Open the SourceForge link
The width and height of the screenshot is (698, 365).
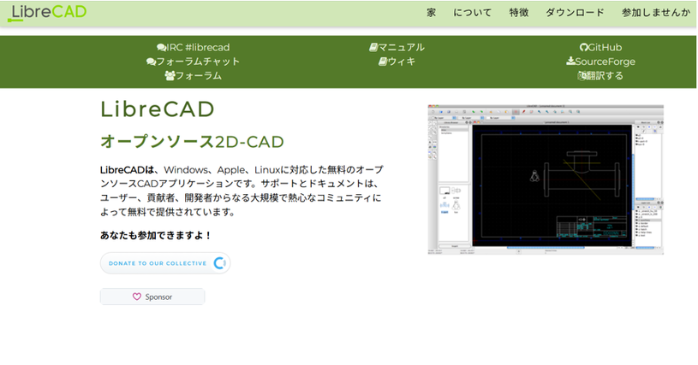(x=605, y=61)
